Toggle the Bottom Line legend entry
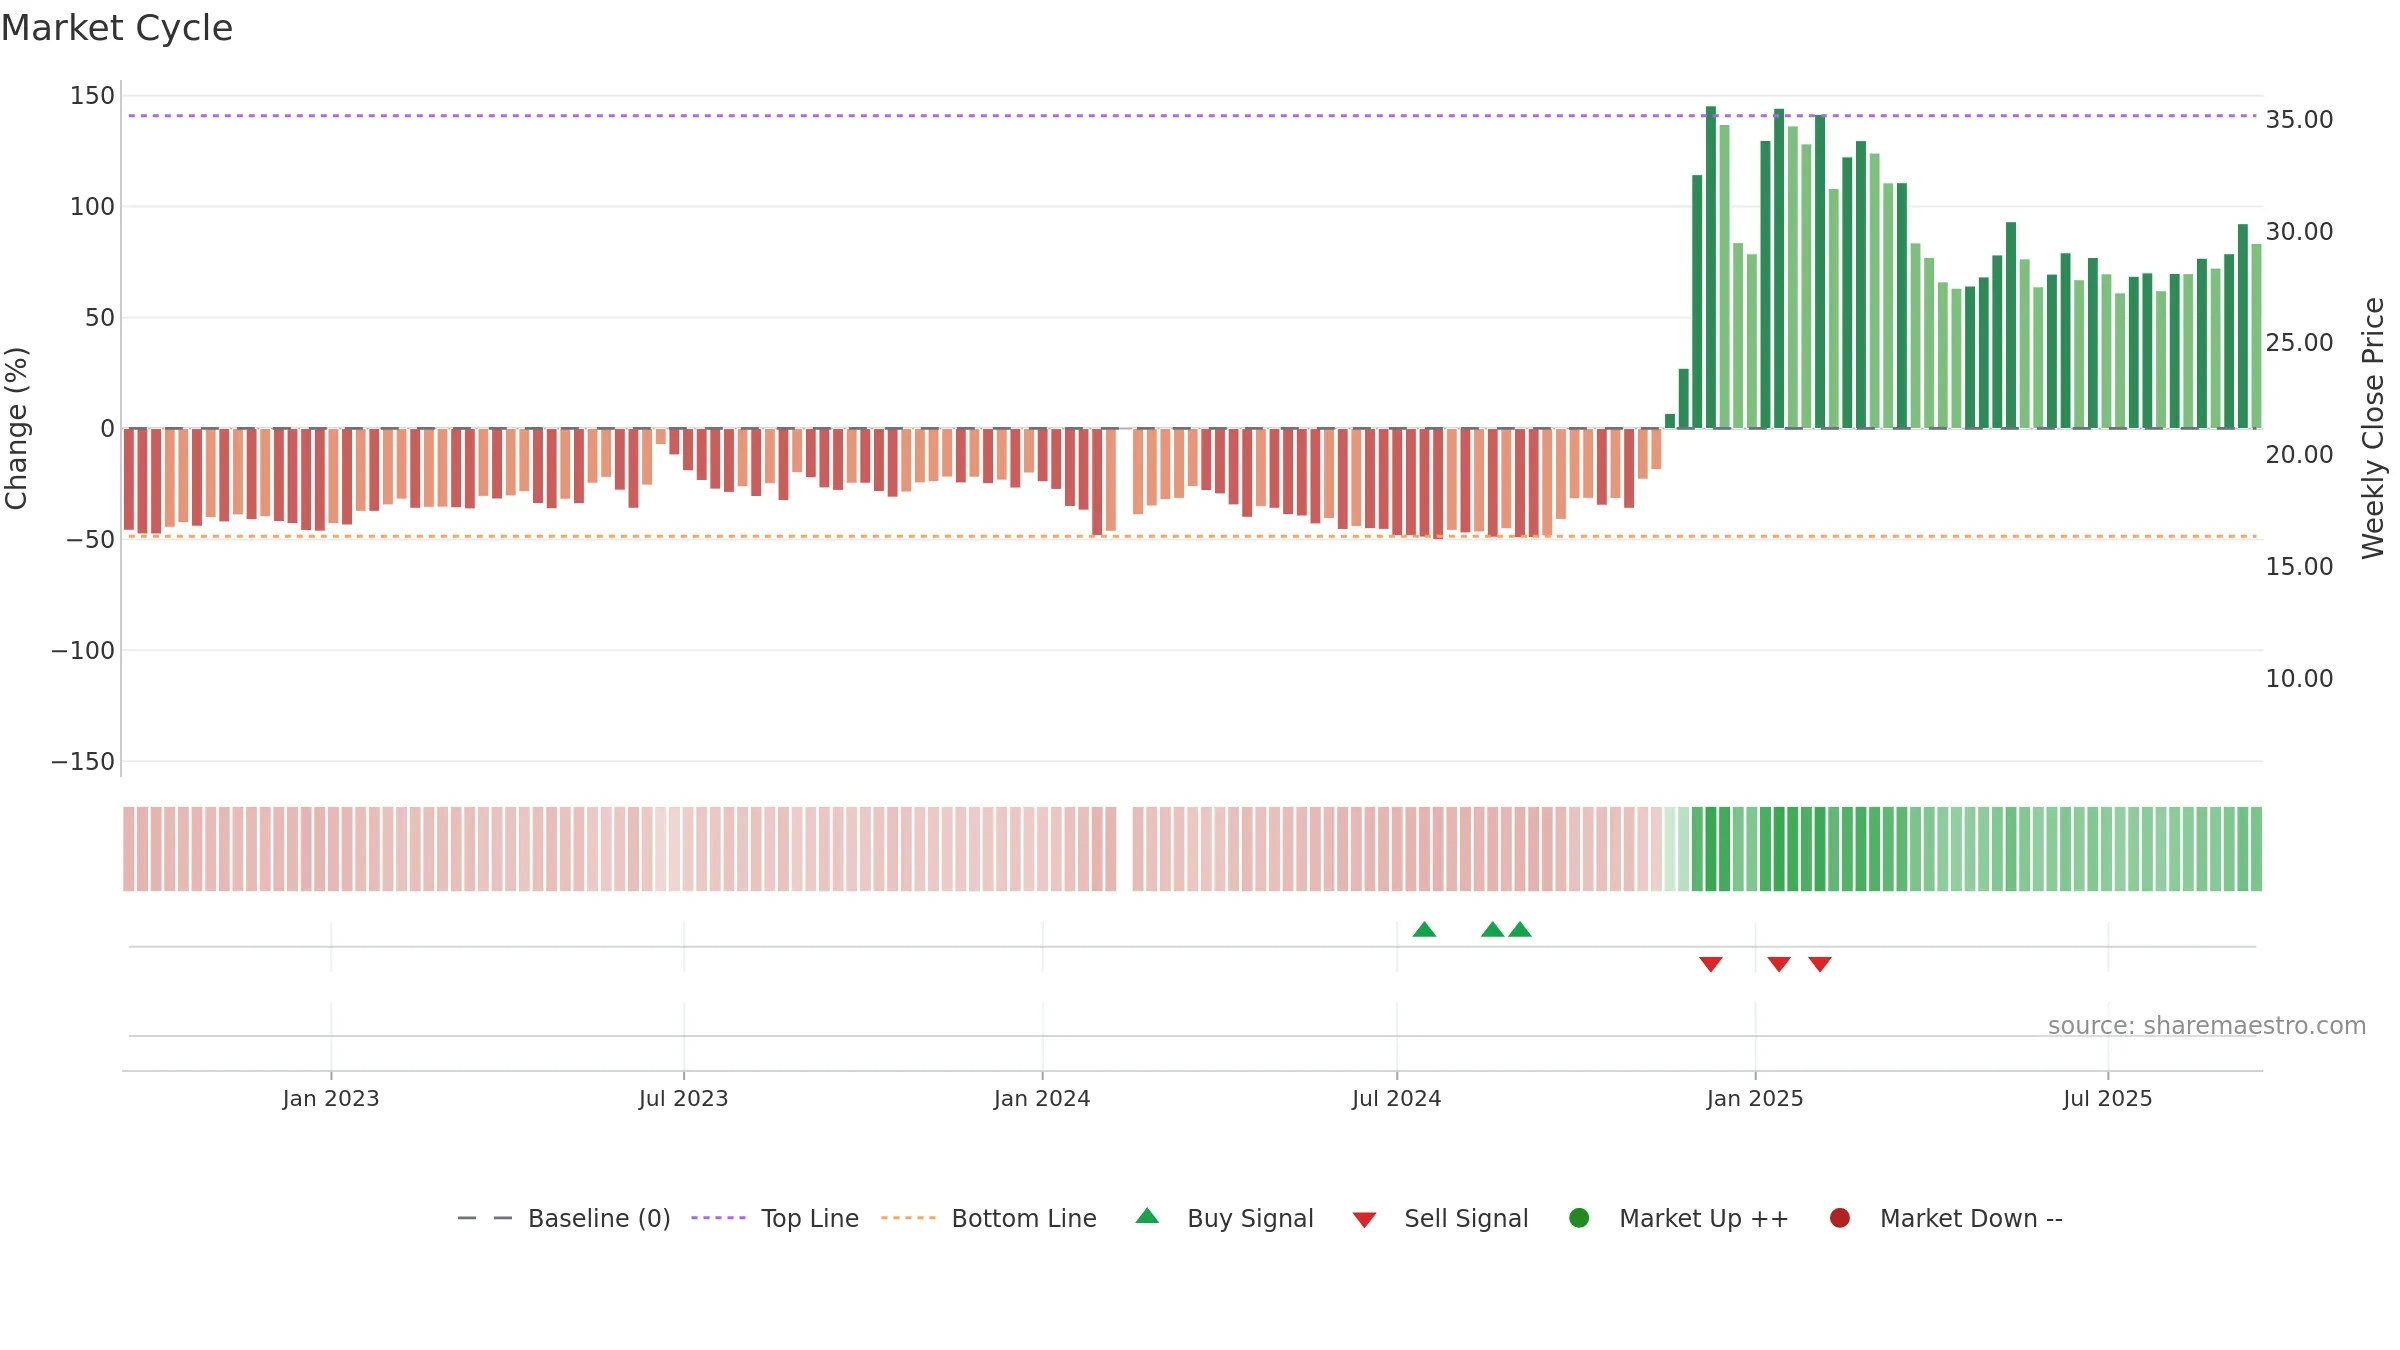 [x=989, y=1218]
